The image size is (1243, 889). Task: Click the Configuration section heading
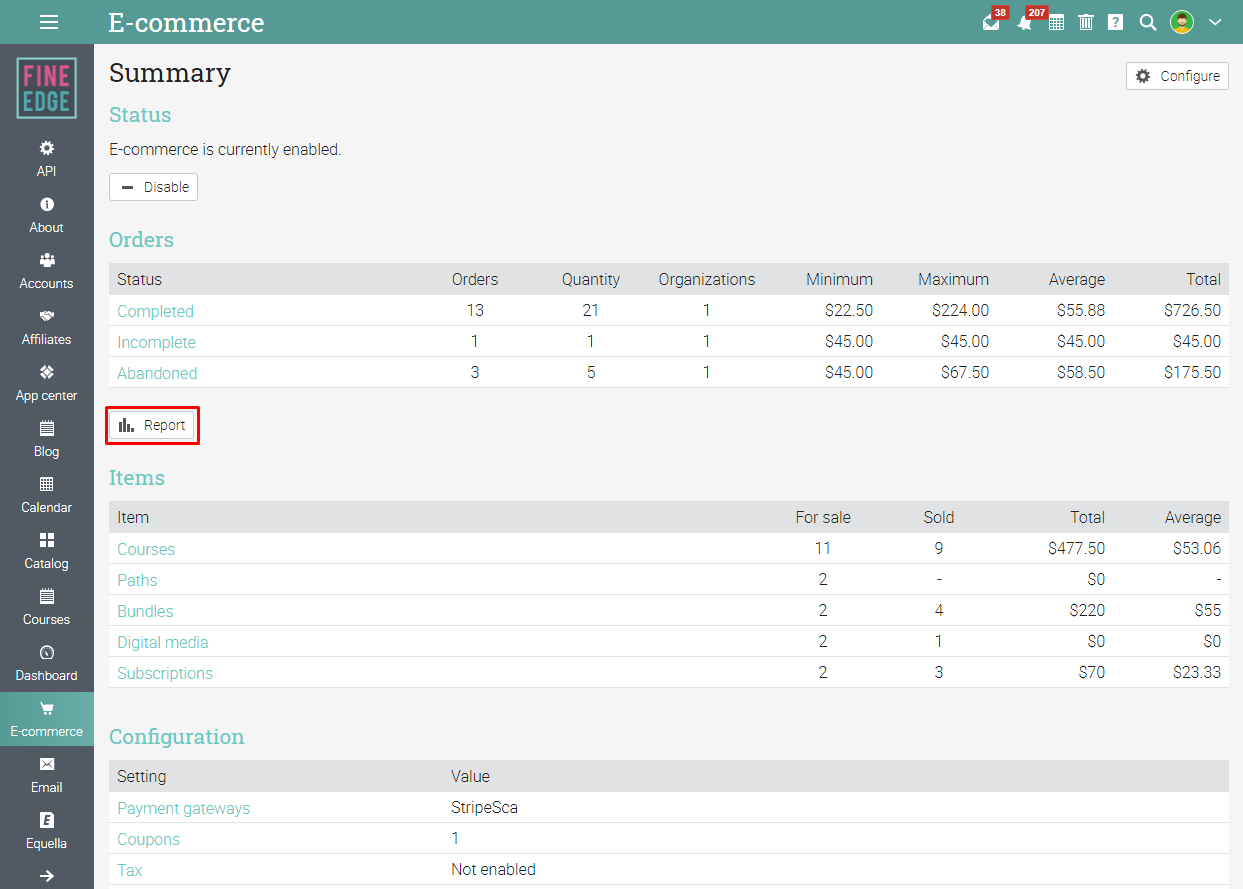coord(176,737)
